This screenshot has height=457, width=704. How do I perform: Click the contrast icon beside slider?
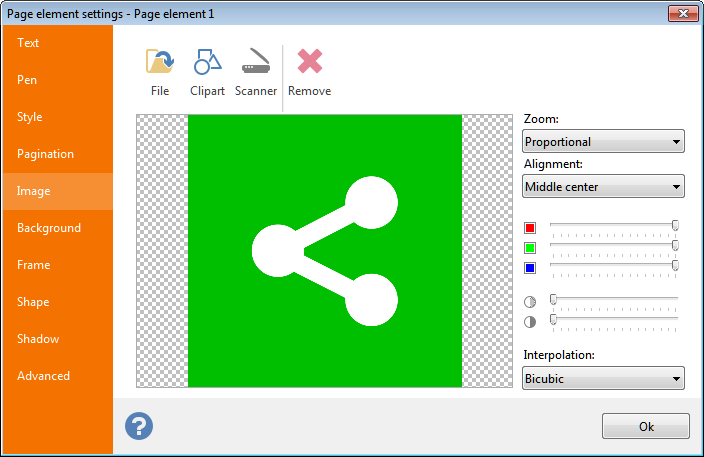(x=530, y=321)
